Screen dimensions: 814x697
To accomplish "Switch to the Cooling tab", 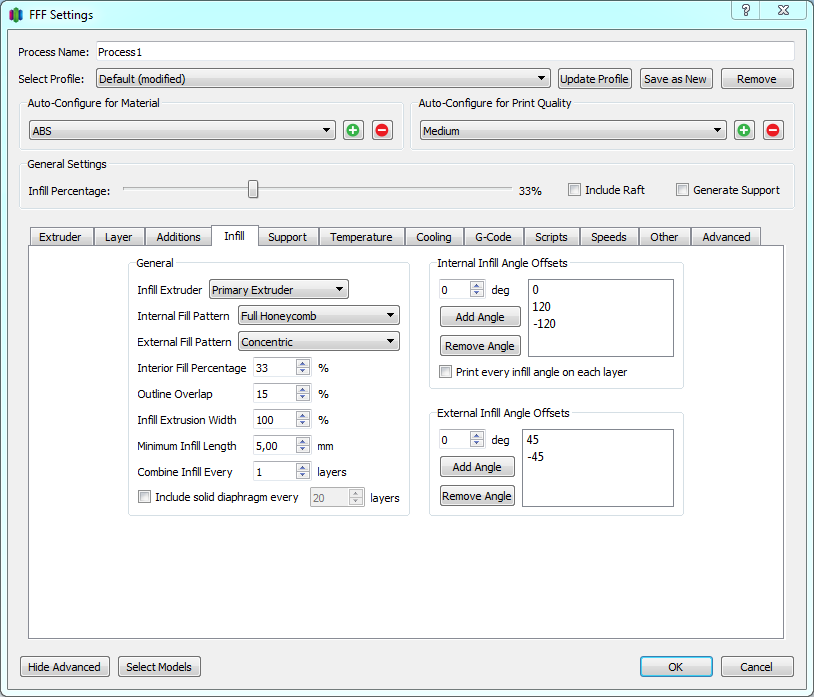I will click(433, 237).
